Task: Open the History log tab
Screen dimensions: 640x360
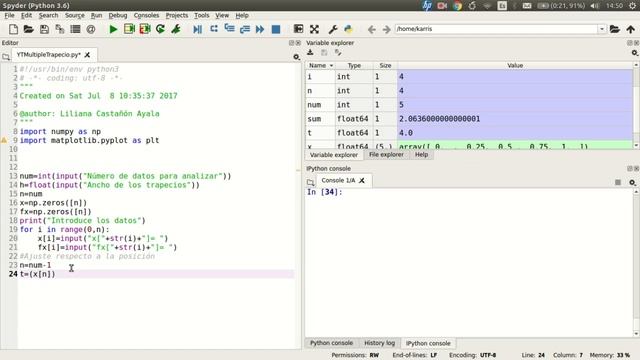Action: point(379,343)
